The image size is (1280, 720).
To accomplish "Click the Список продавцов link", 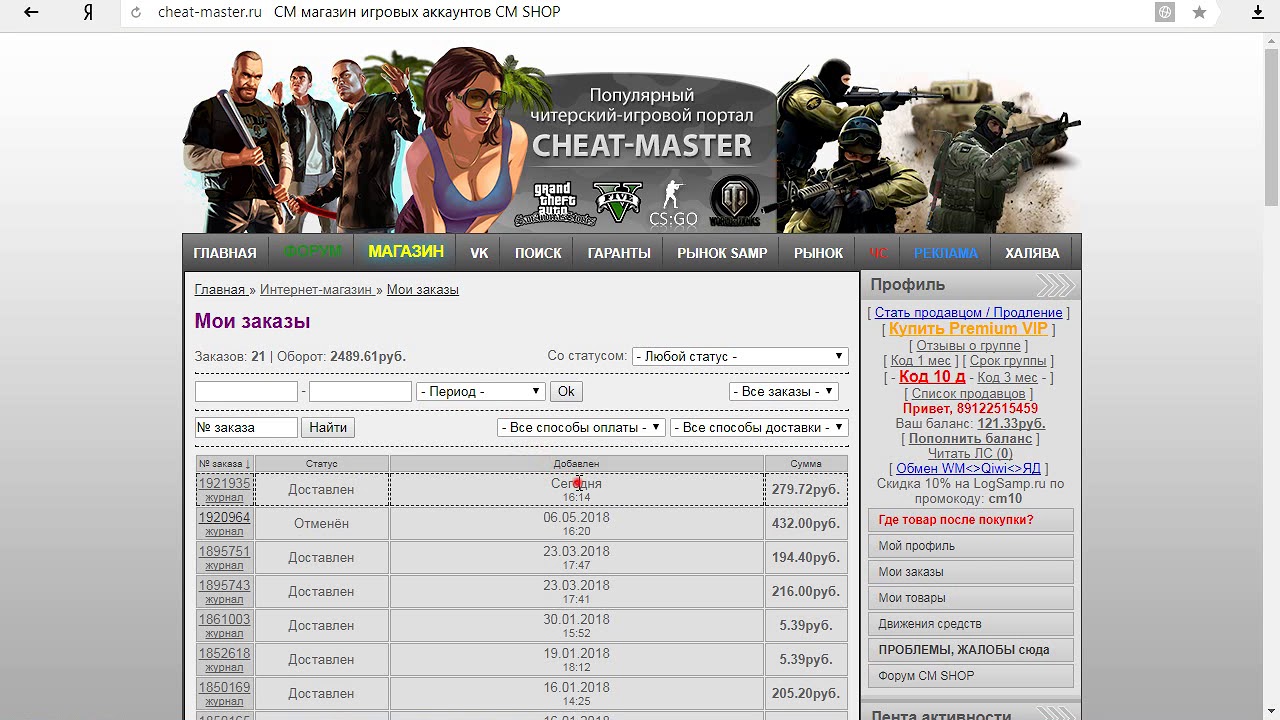I will click(x=968, y=393).
